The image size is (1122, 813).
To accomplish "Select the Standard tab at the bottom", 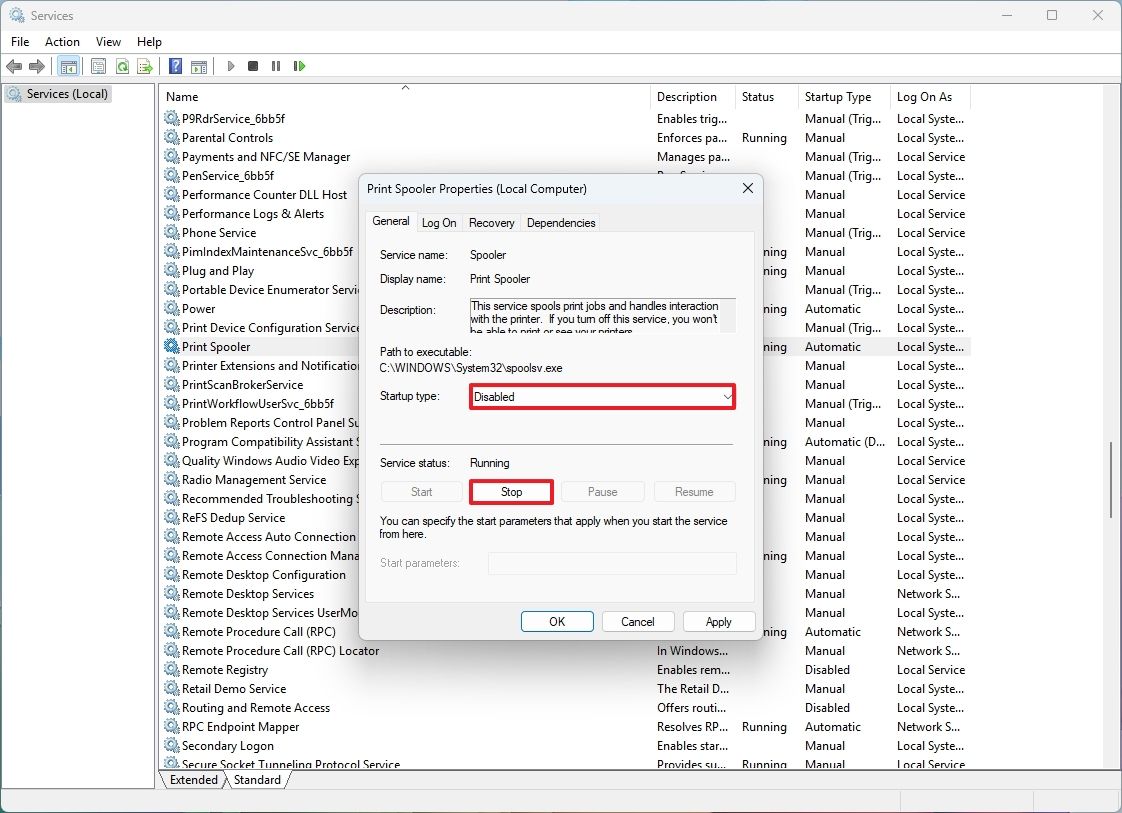I will tap(257, 779).
